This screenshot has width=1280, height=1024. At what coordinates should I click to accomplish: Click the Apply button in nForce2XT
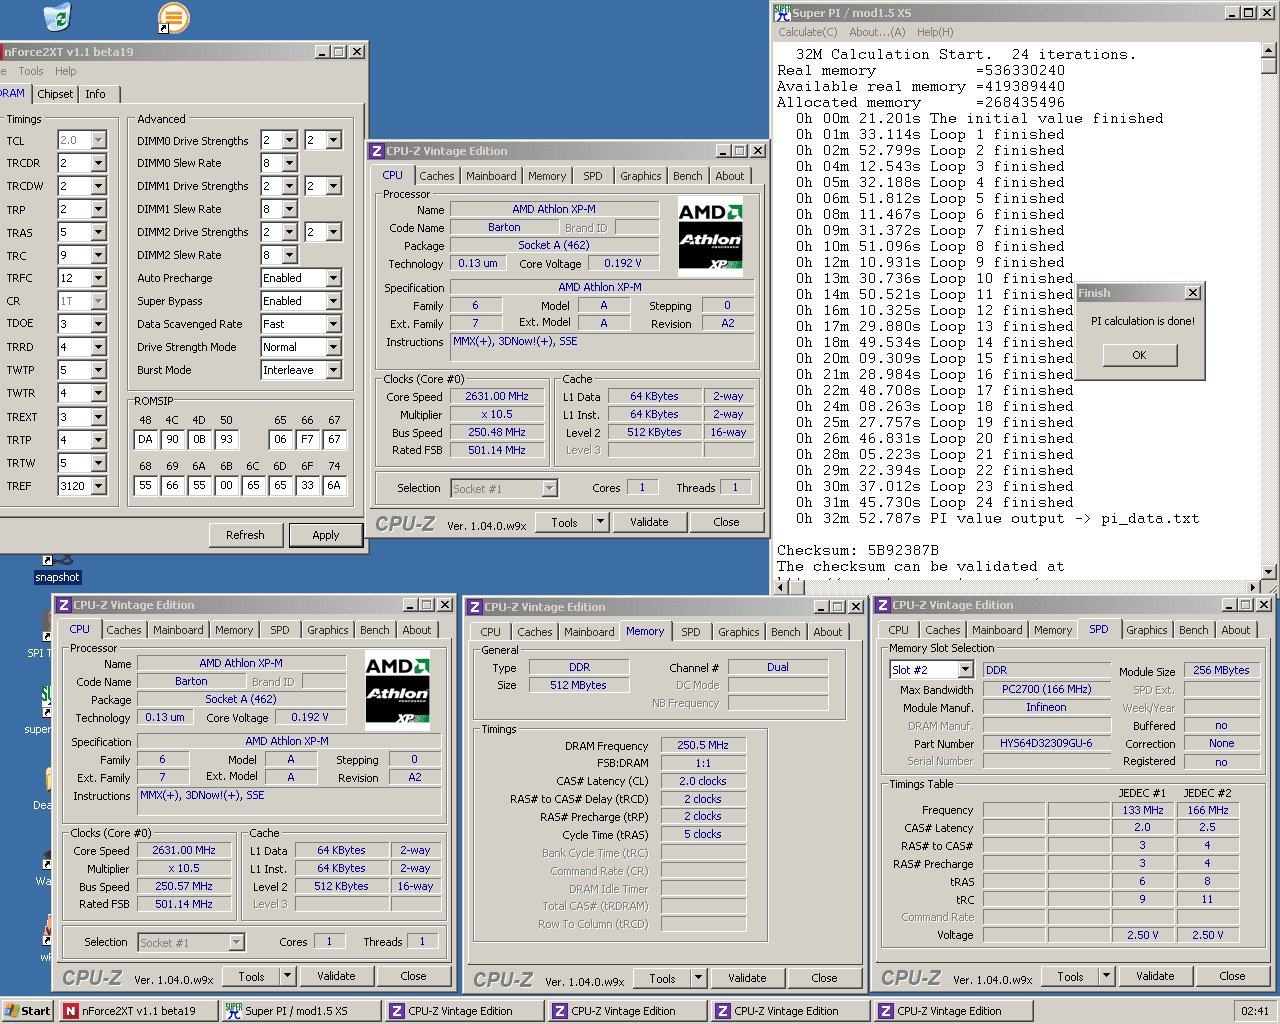pos(325,535)
